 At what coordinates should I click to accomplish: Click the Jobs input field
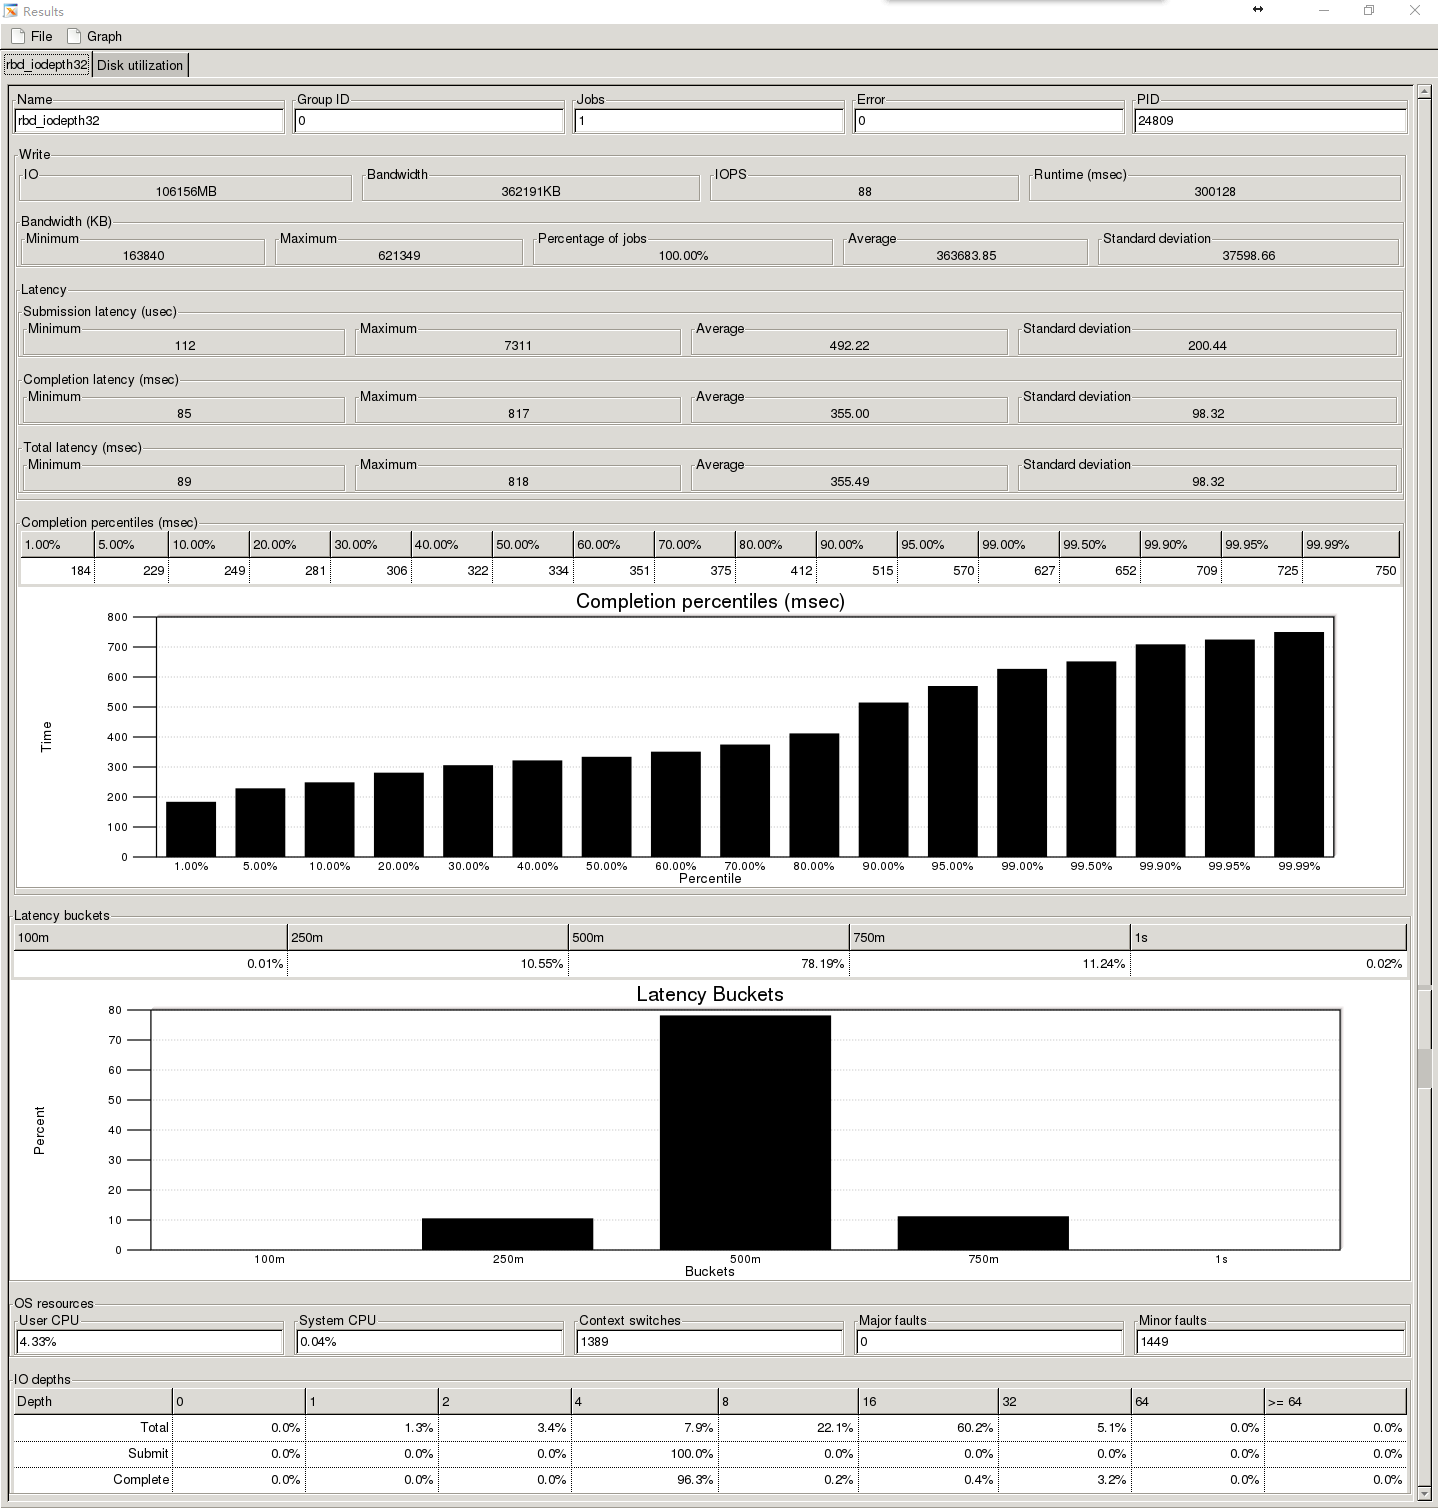[x=709, y=120]
